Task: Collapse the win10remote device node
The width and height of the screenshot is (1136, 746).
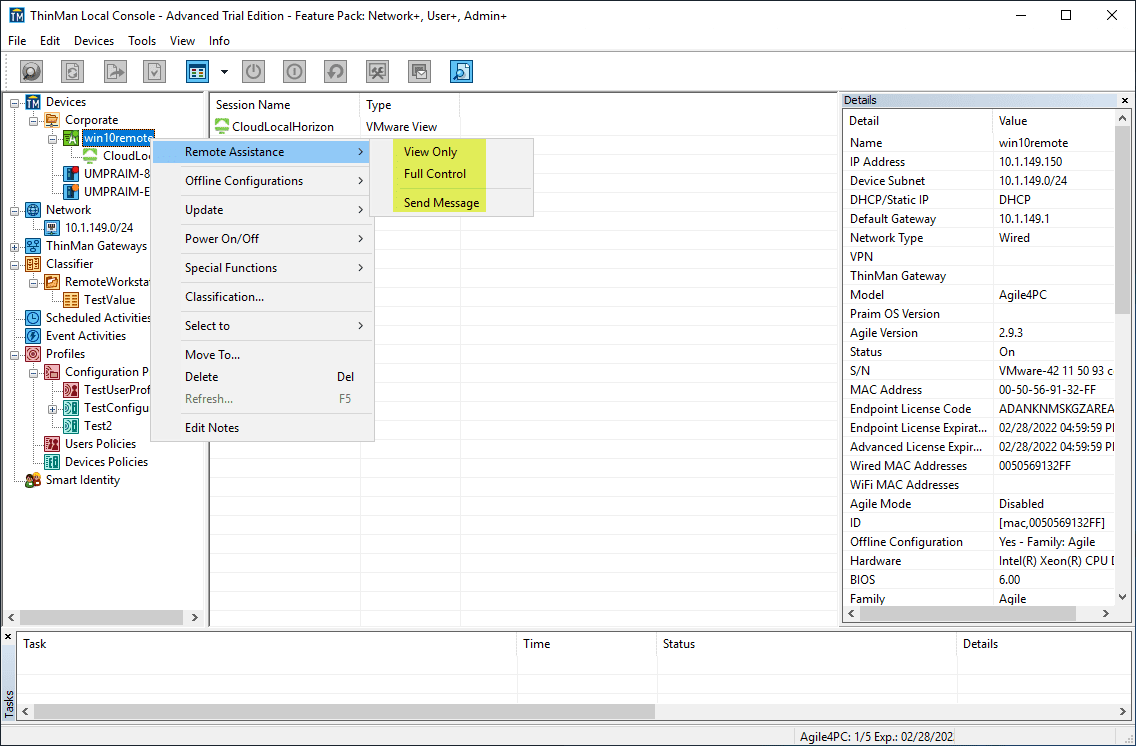Action: click(52, 138)
